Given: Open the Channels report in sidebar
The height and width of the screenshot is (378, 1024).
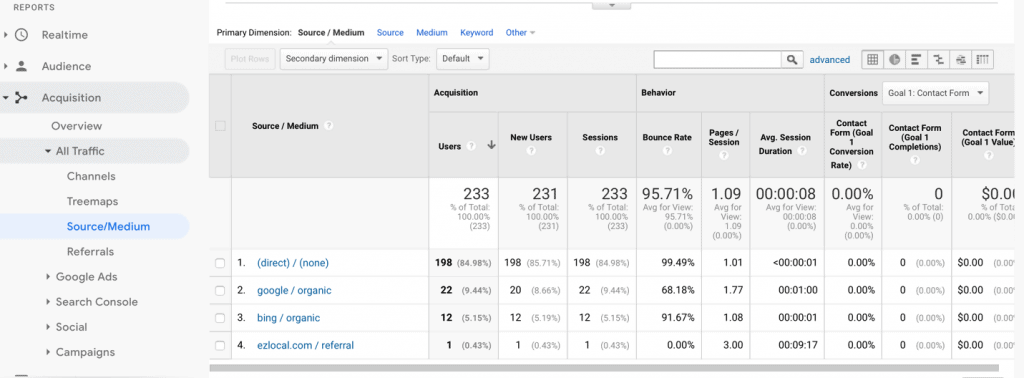Looking at the screenshot, I should [91, 176].
